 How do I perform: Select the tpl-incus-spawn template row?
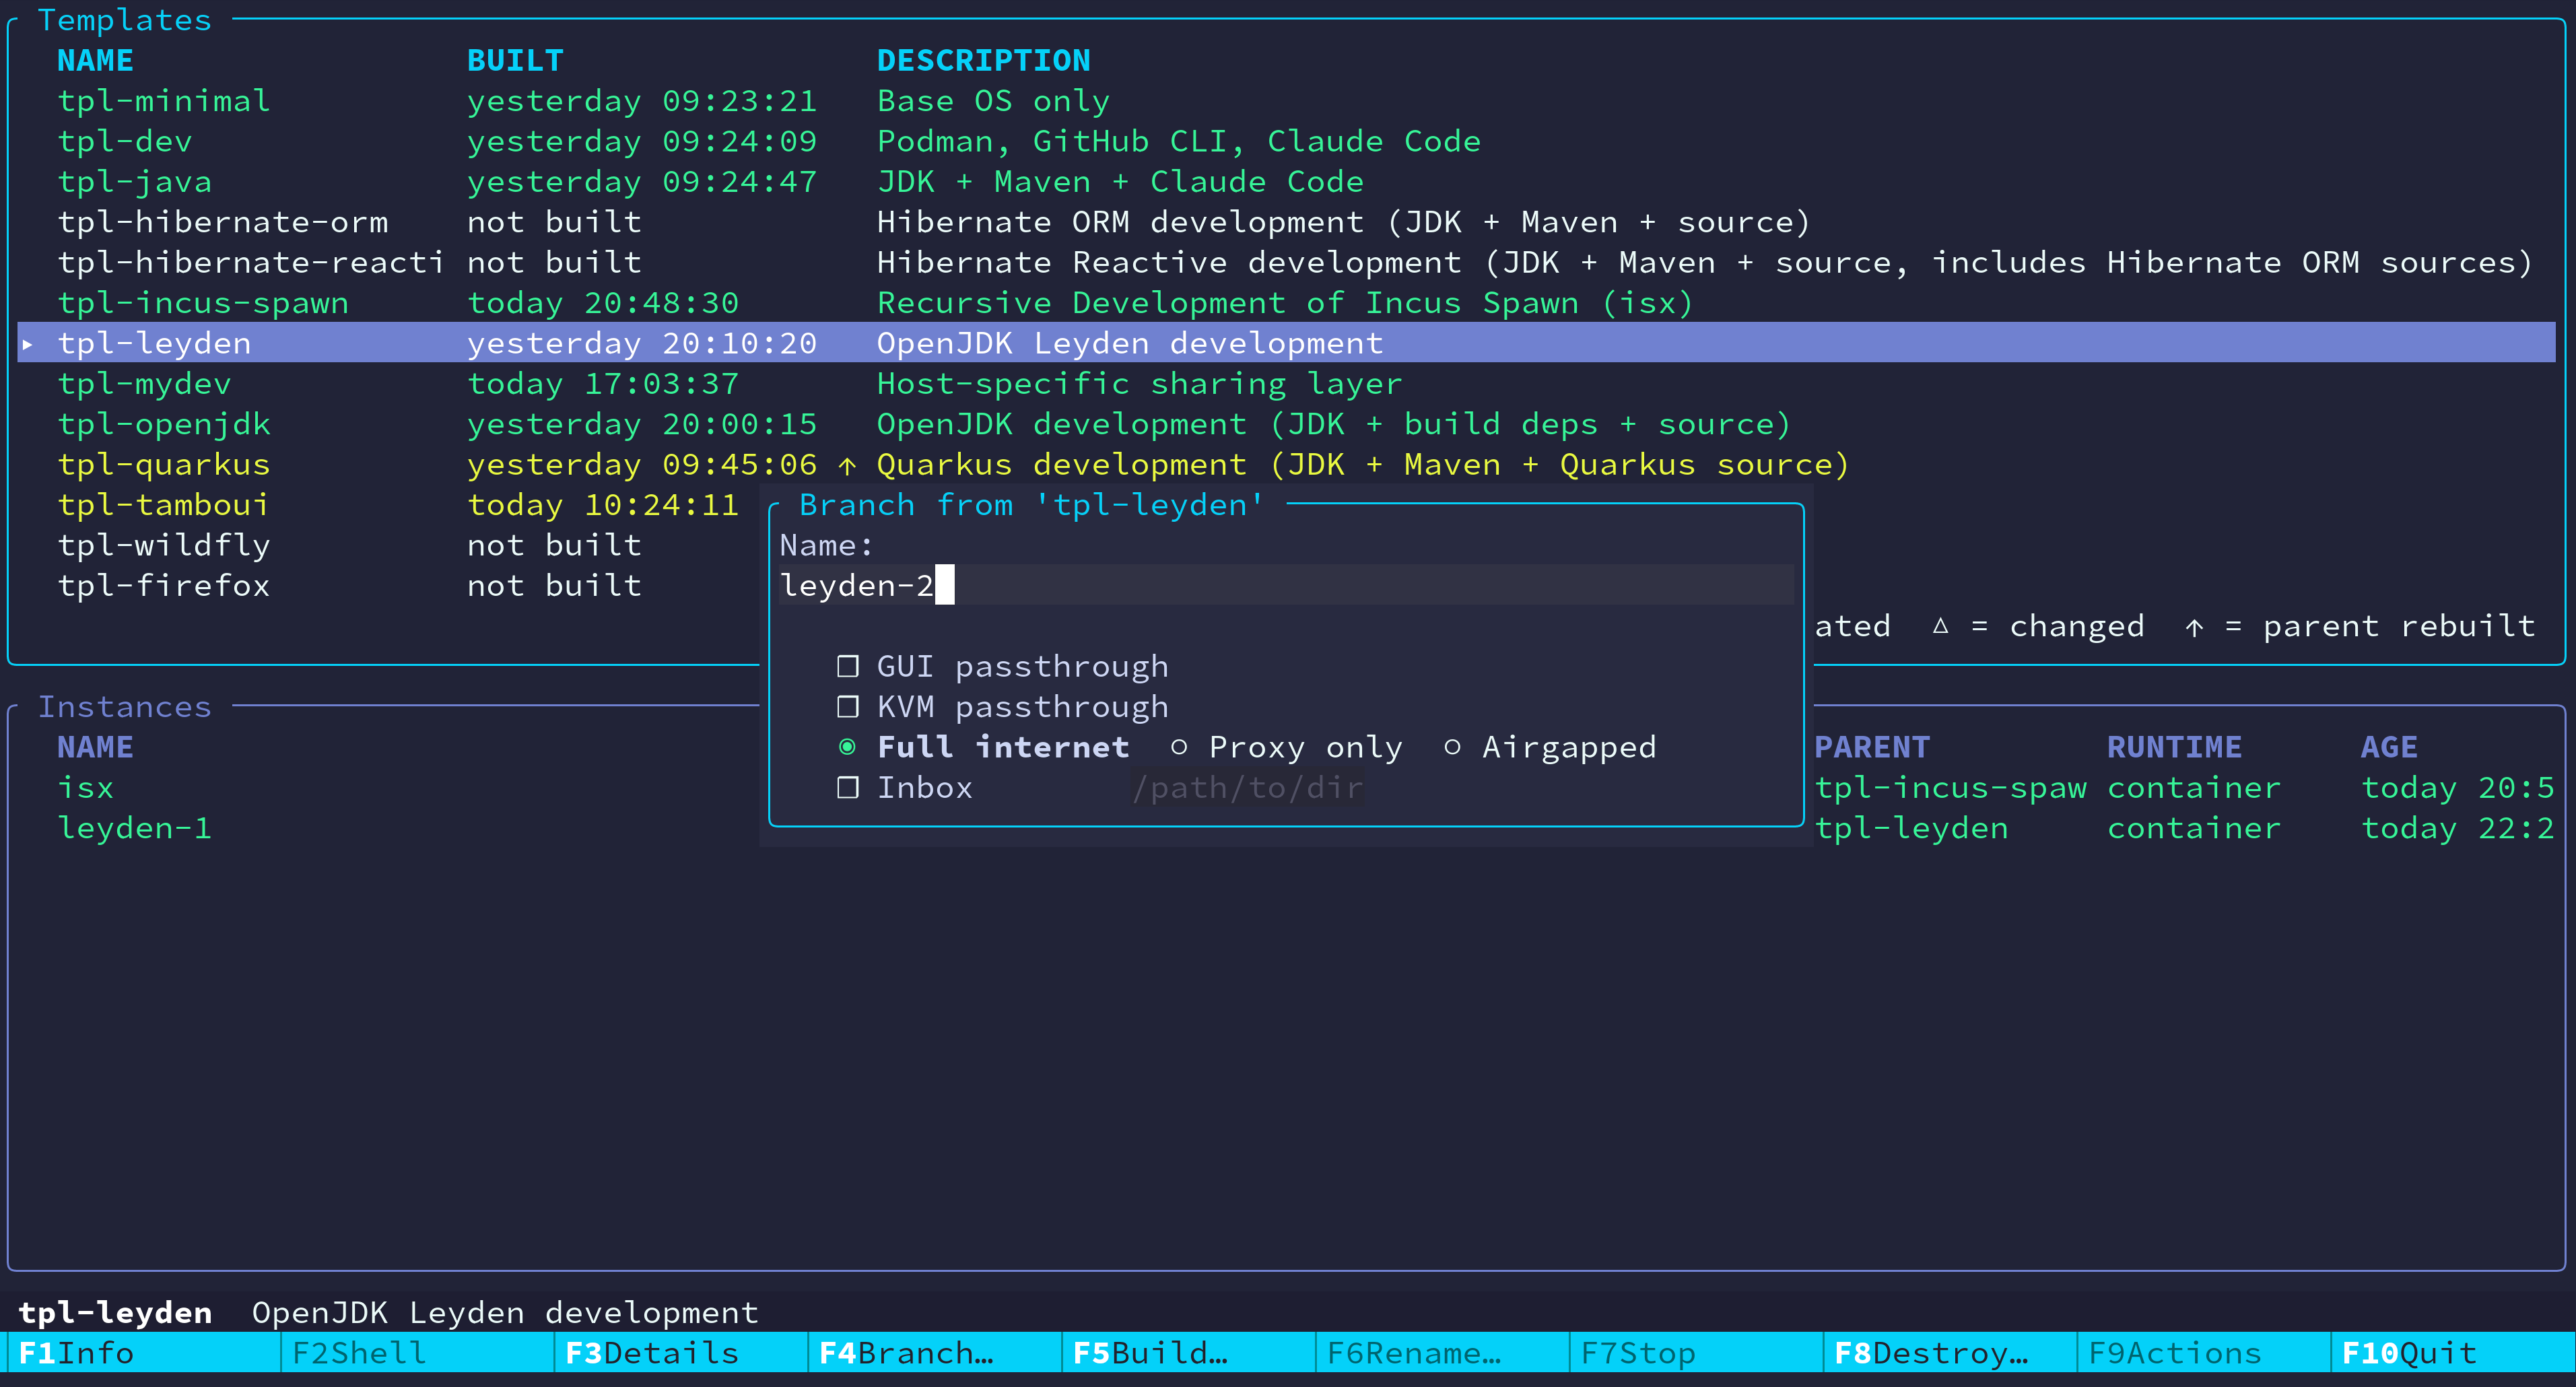click(1286, 303)
